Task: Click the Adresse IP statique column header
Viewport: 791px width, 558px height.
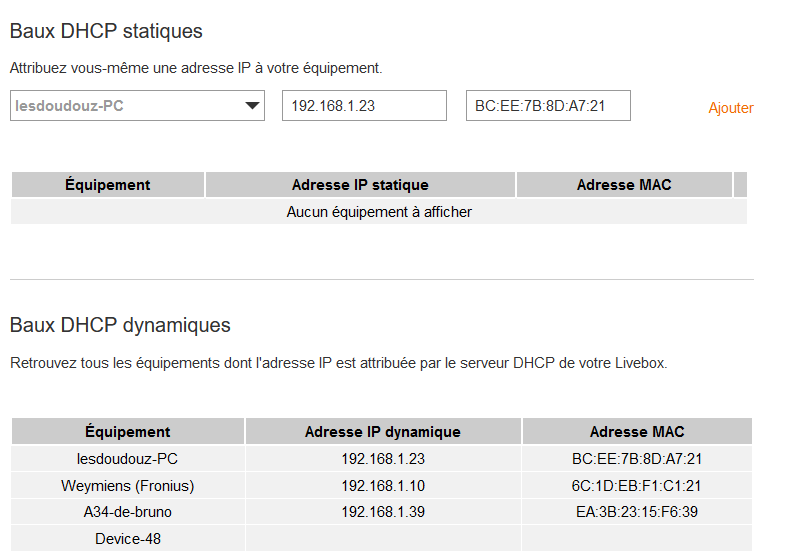Action: (x=360, y=185)
